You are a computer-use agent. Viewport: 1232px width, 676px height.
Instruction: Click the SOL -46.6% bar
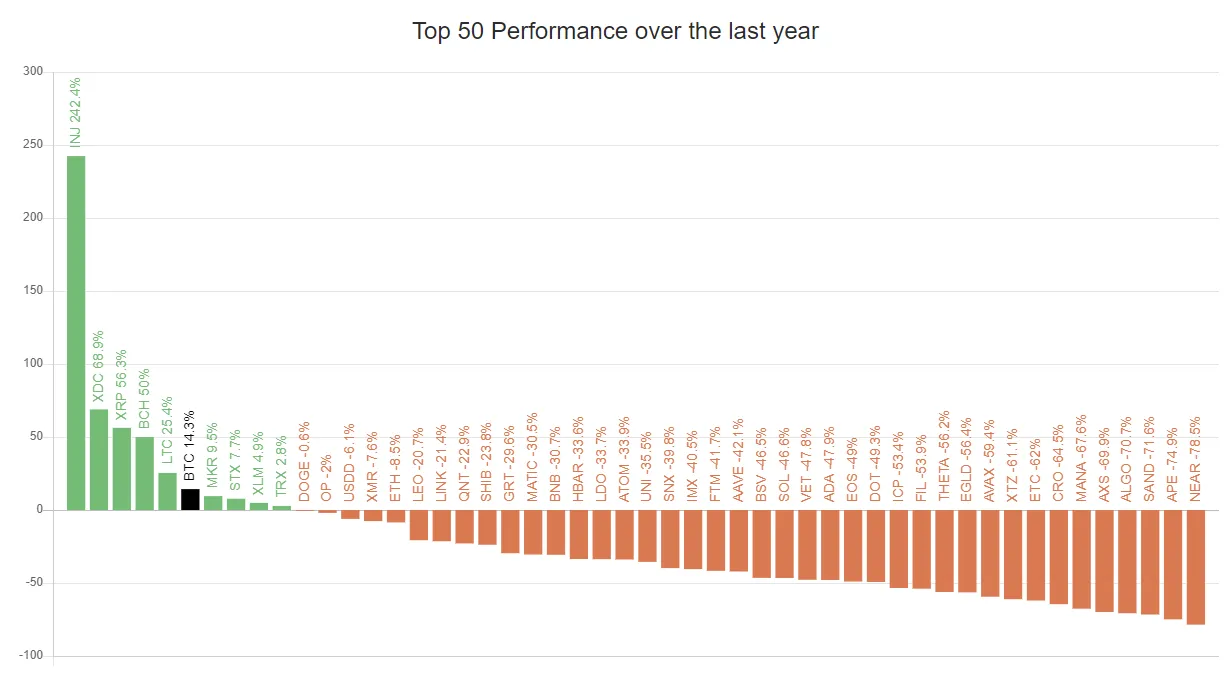tap(784, 544)
